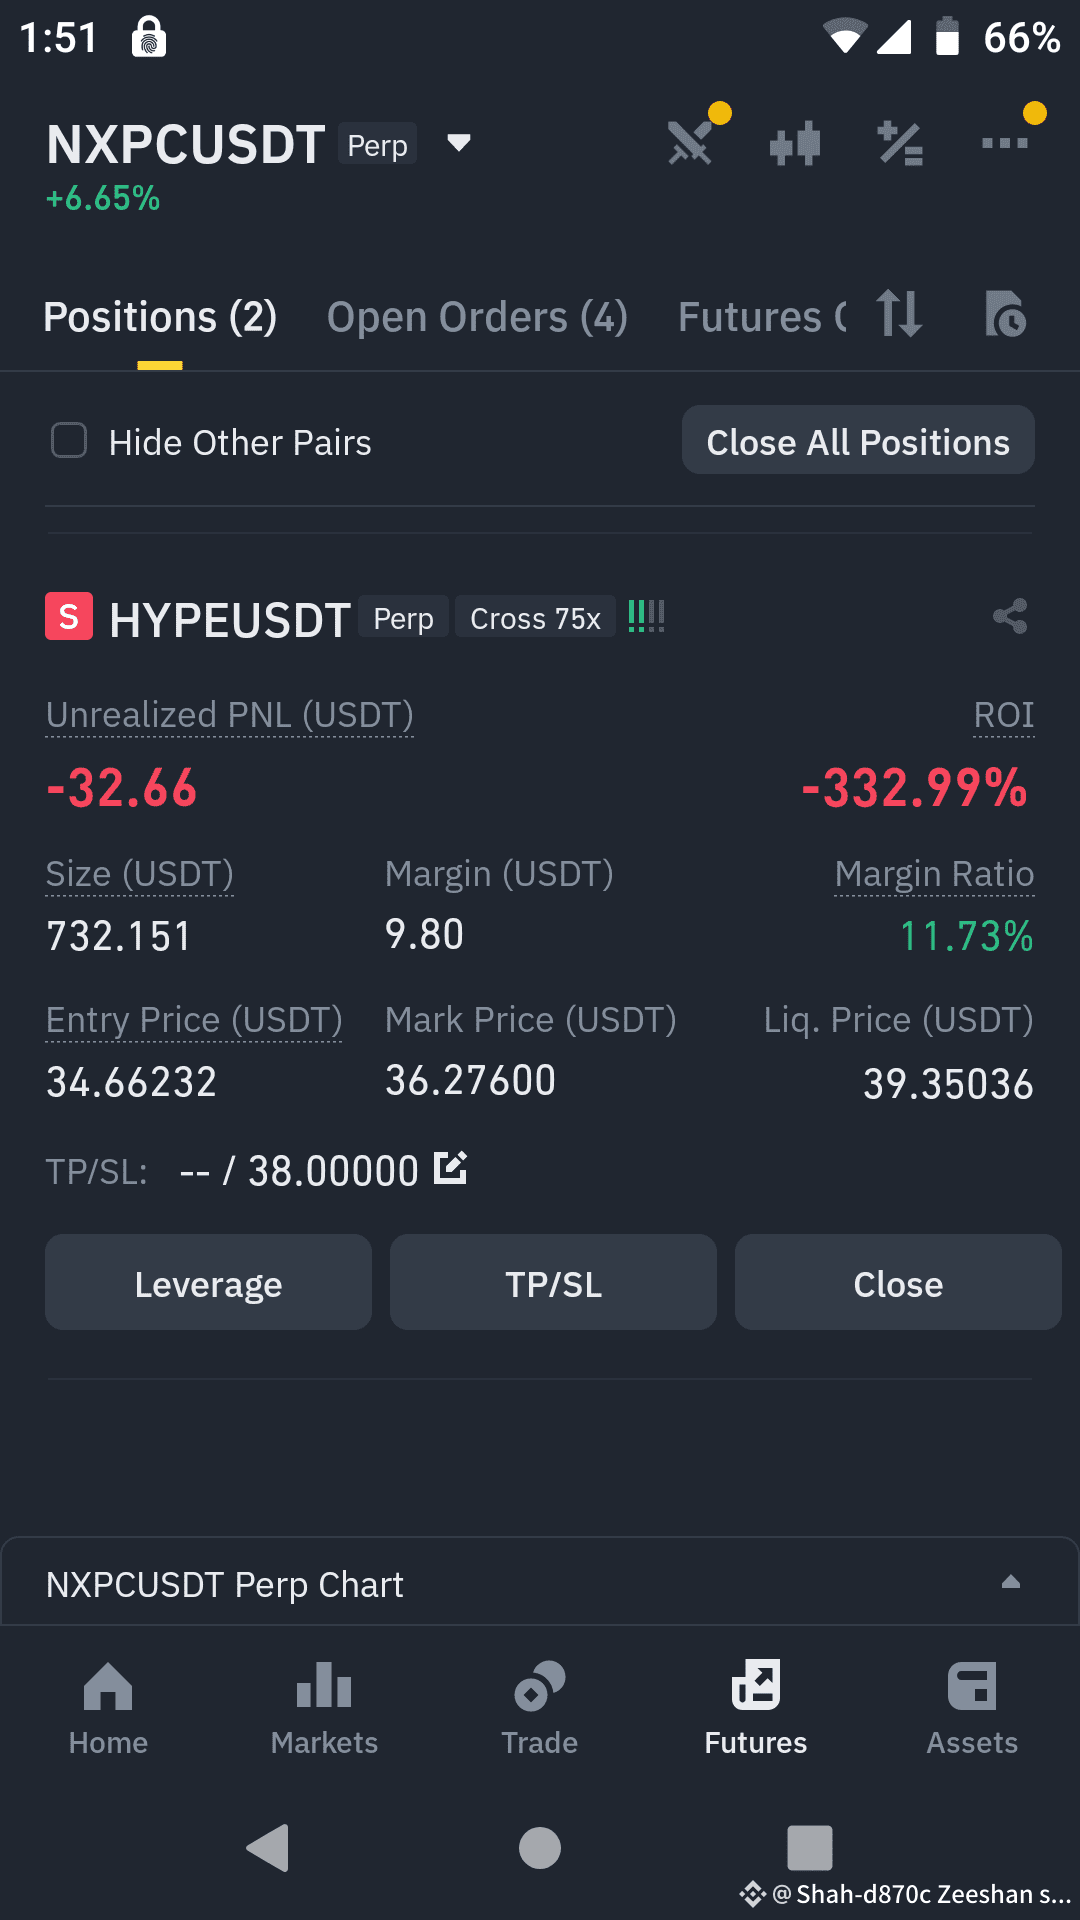Click the Close All Positions button

[858, 440]
